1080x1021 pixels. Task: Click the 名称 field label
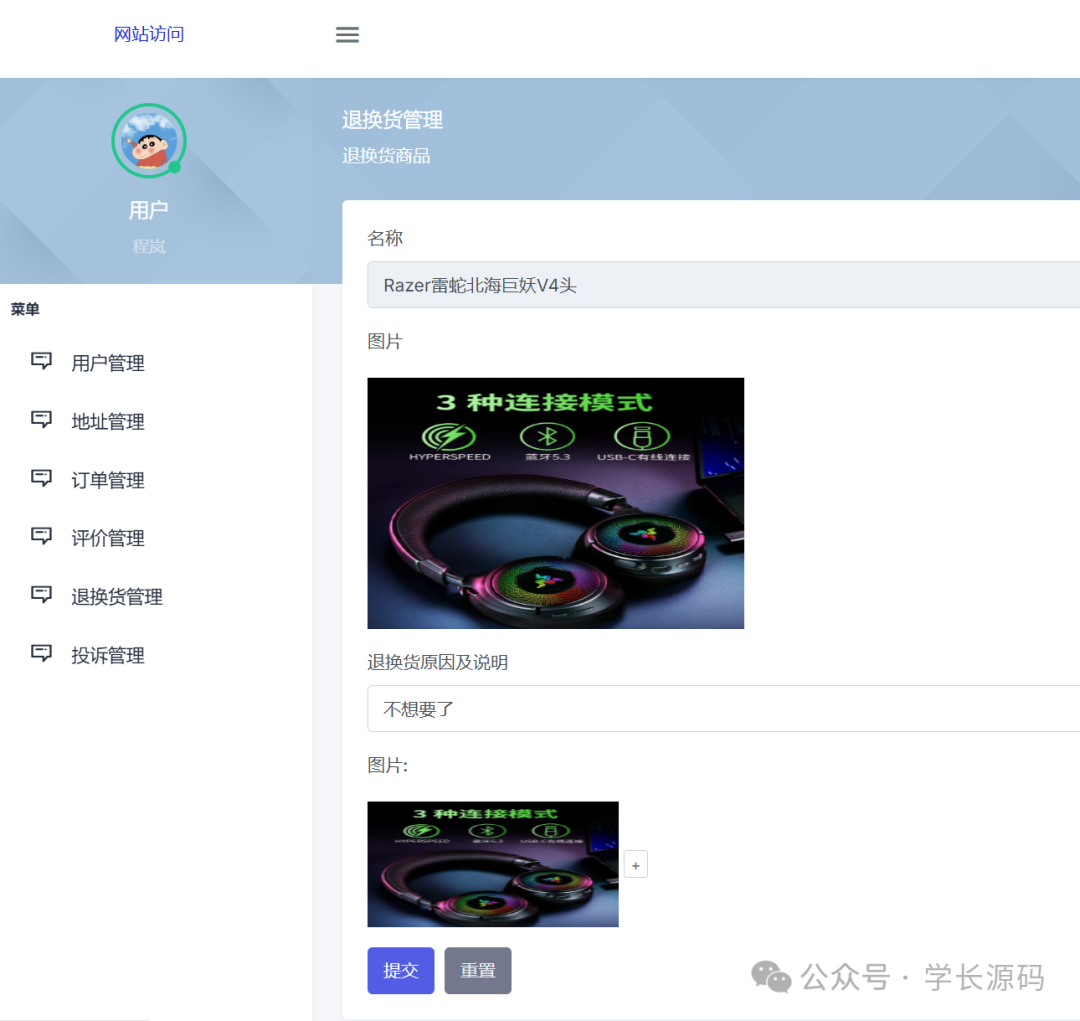pos(385,238)
